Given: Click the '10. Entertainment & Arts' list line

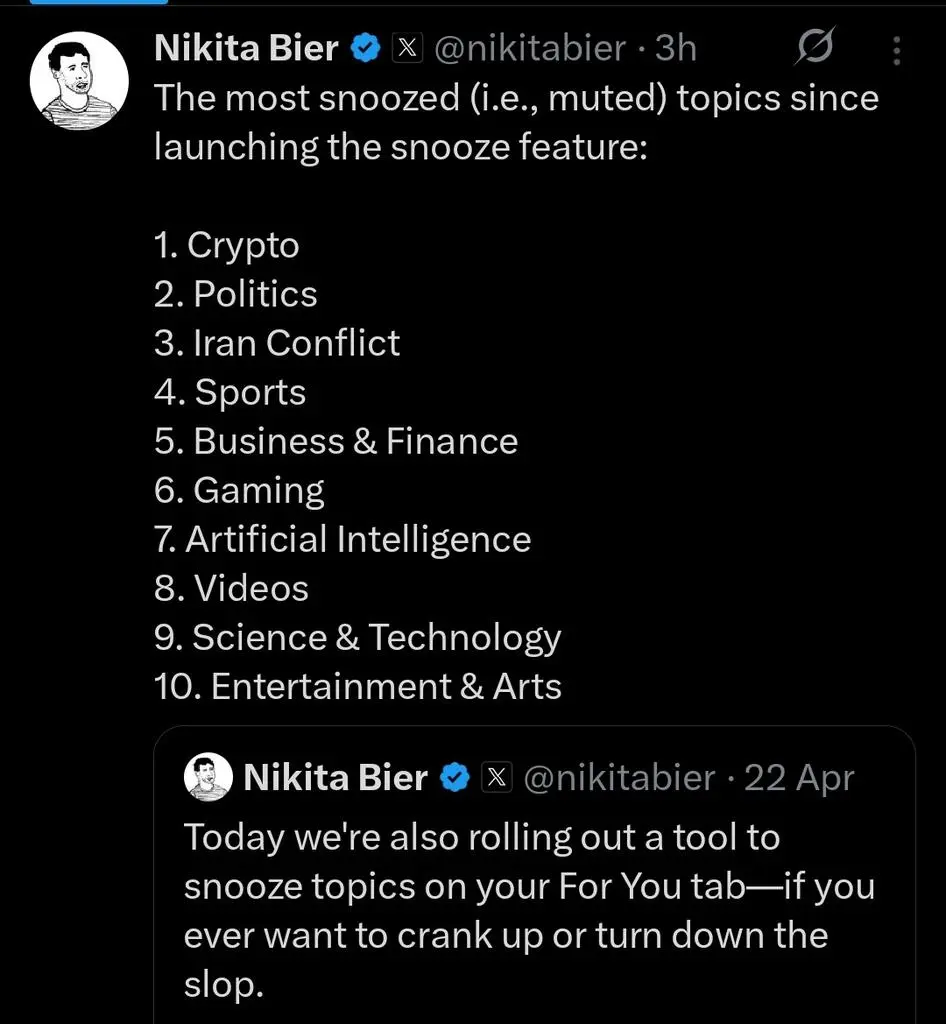Looking at the screenshot, I should [x=358, y=686].
